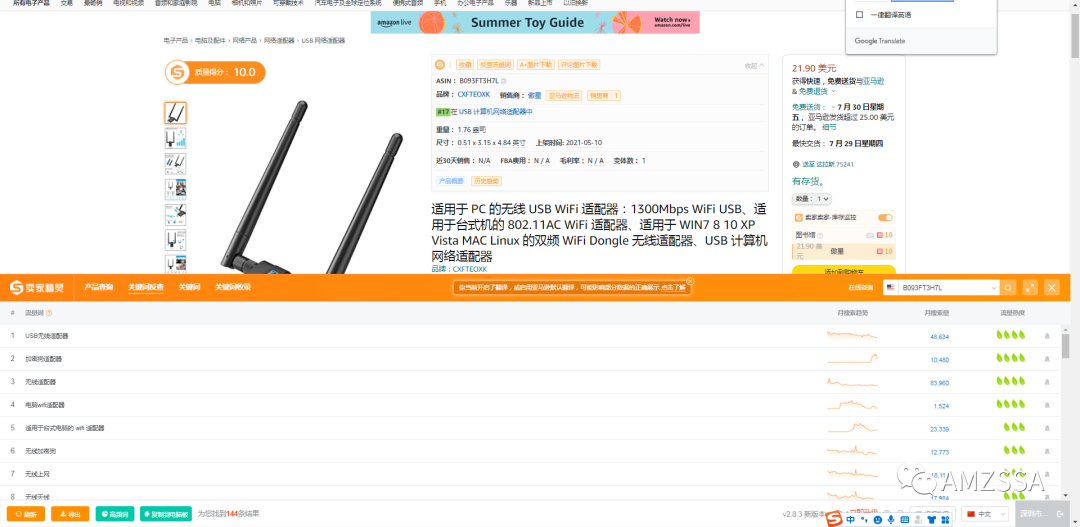Click the 导出 export button
The image size is (1080, 527).
(x=70, y=514)
